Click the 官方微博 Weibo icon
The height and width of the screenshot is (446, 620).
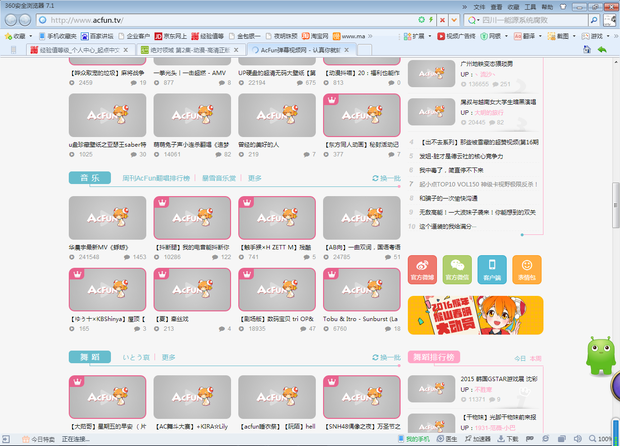(422, 270)
